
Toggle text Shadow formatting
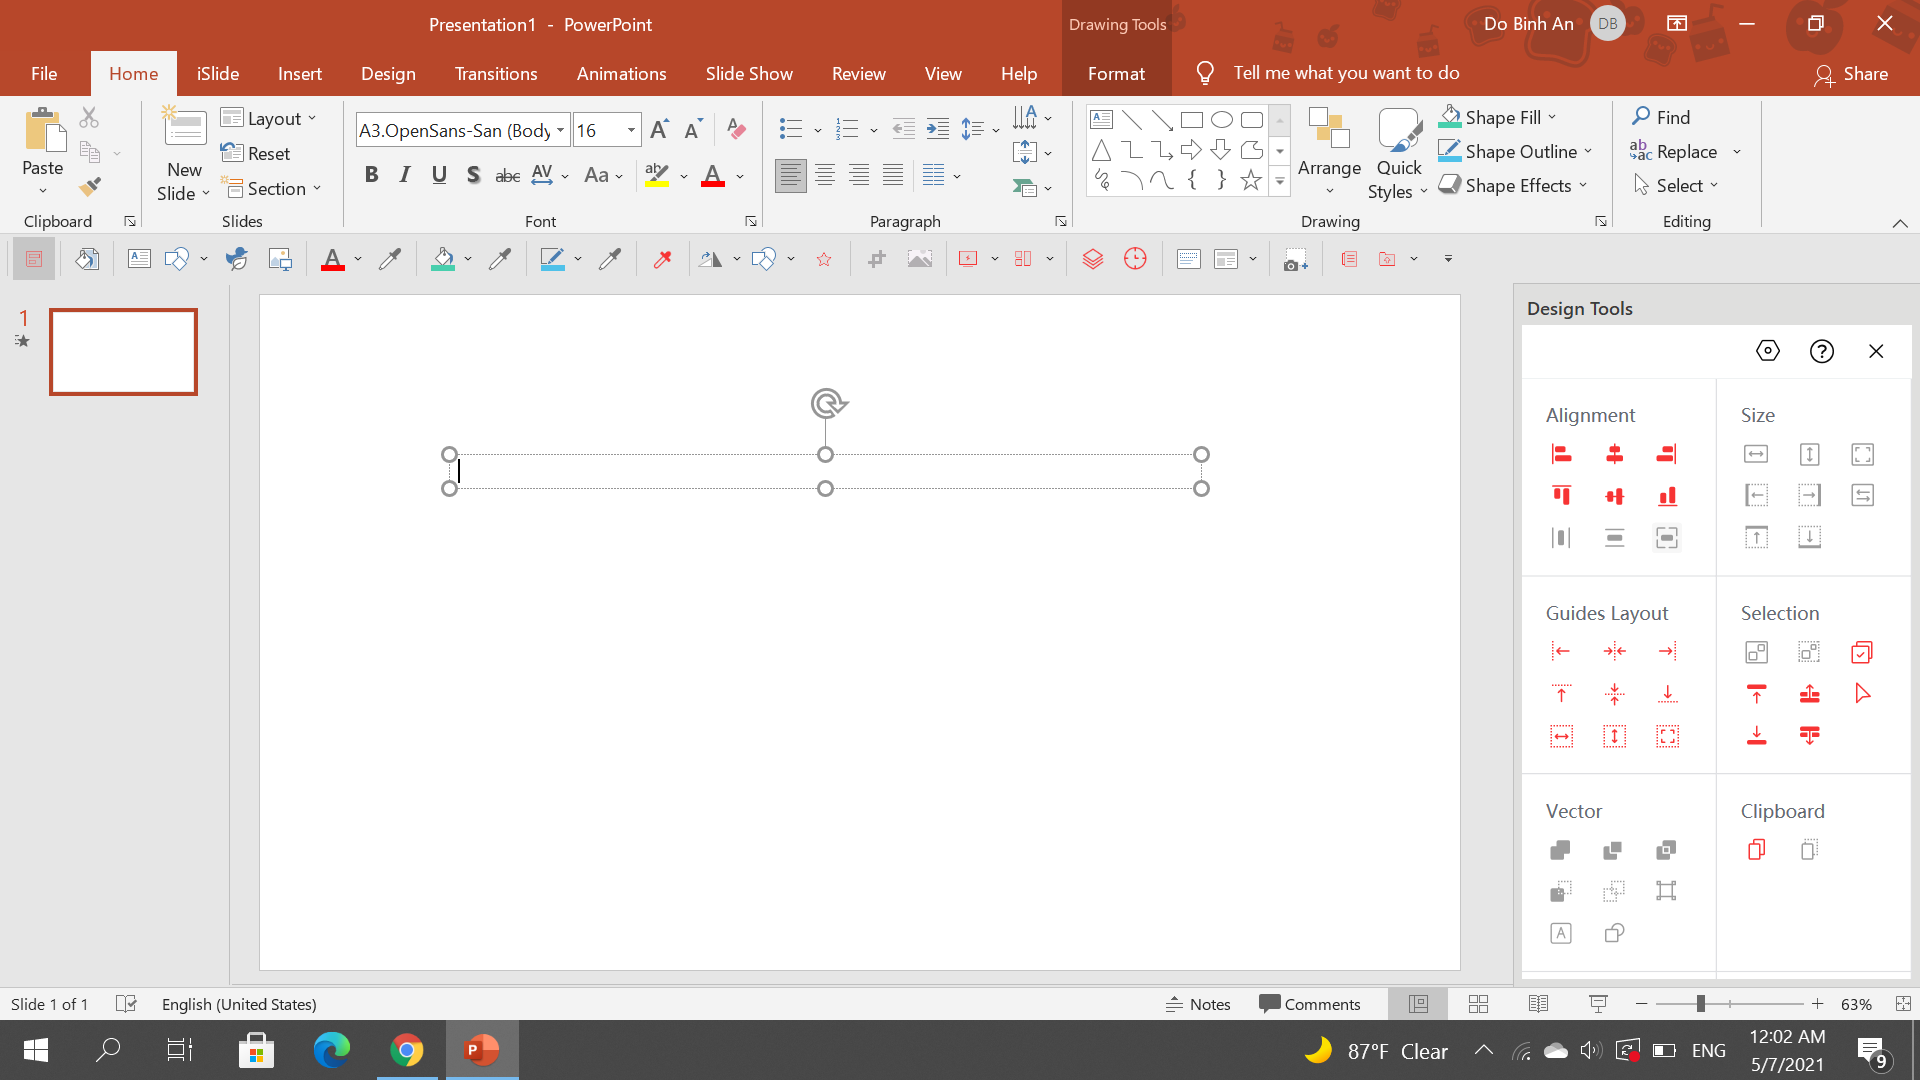(x=473, y=175)
